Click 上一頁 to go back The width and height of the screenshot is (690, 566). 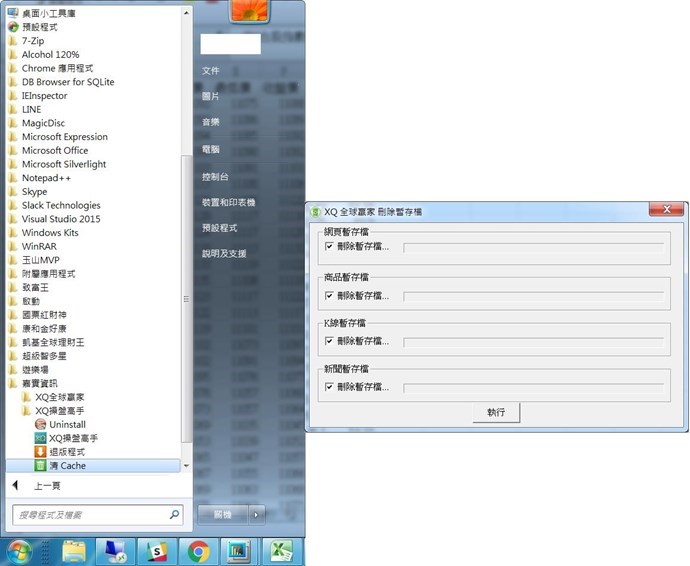(47, 485)
